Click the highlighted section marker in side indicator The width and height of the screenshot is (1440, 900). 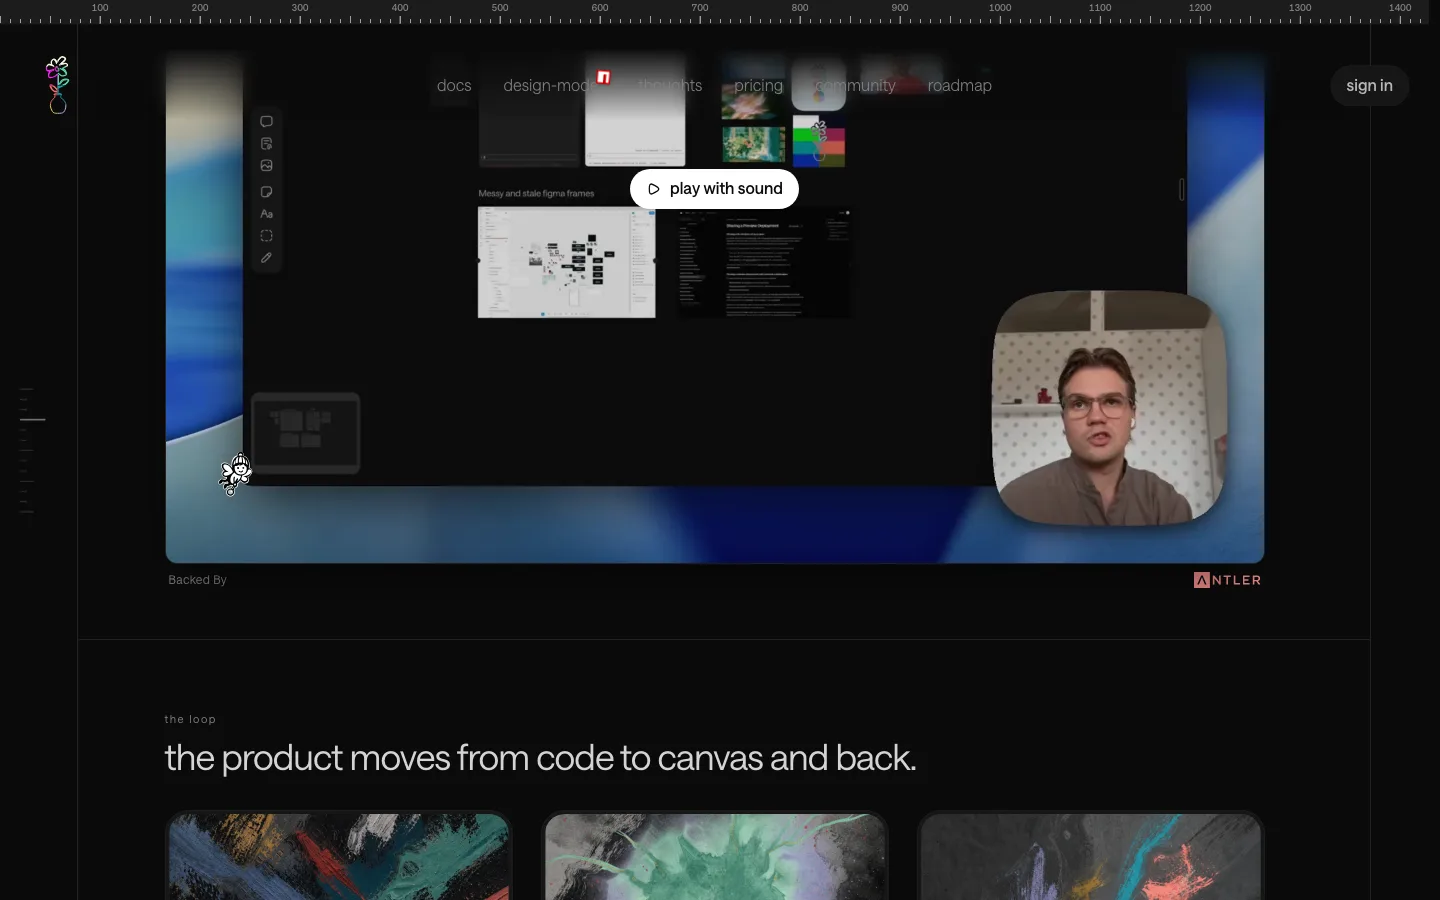[x=33, y=420]
